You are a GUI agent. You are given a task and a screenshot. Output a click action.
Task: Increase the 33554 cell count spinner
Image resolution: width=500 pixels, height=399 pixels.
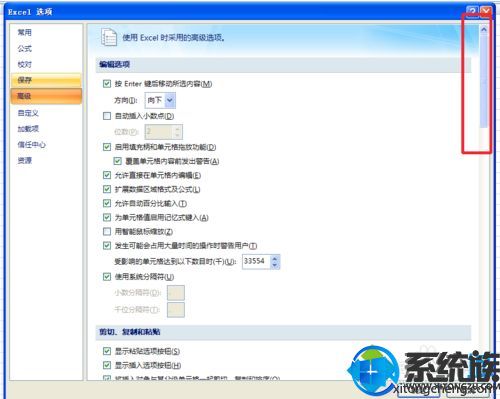(x=275, y=258)
